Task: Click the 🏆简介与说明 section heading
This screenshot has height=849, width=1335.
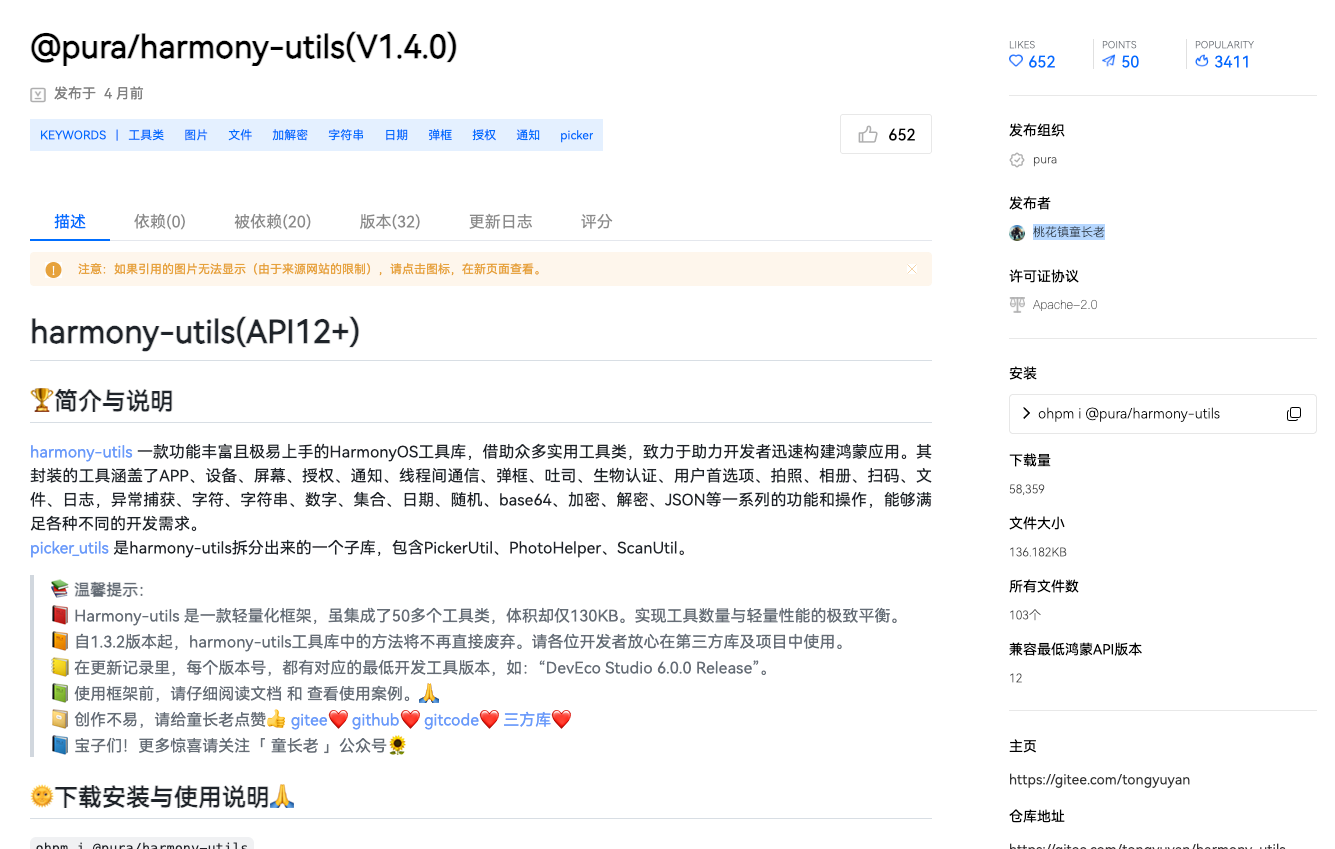Action: tap(102, 402)
